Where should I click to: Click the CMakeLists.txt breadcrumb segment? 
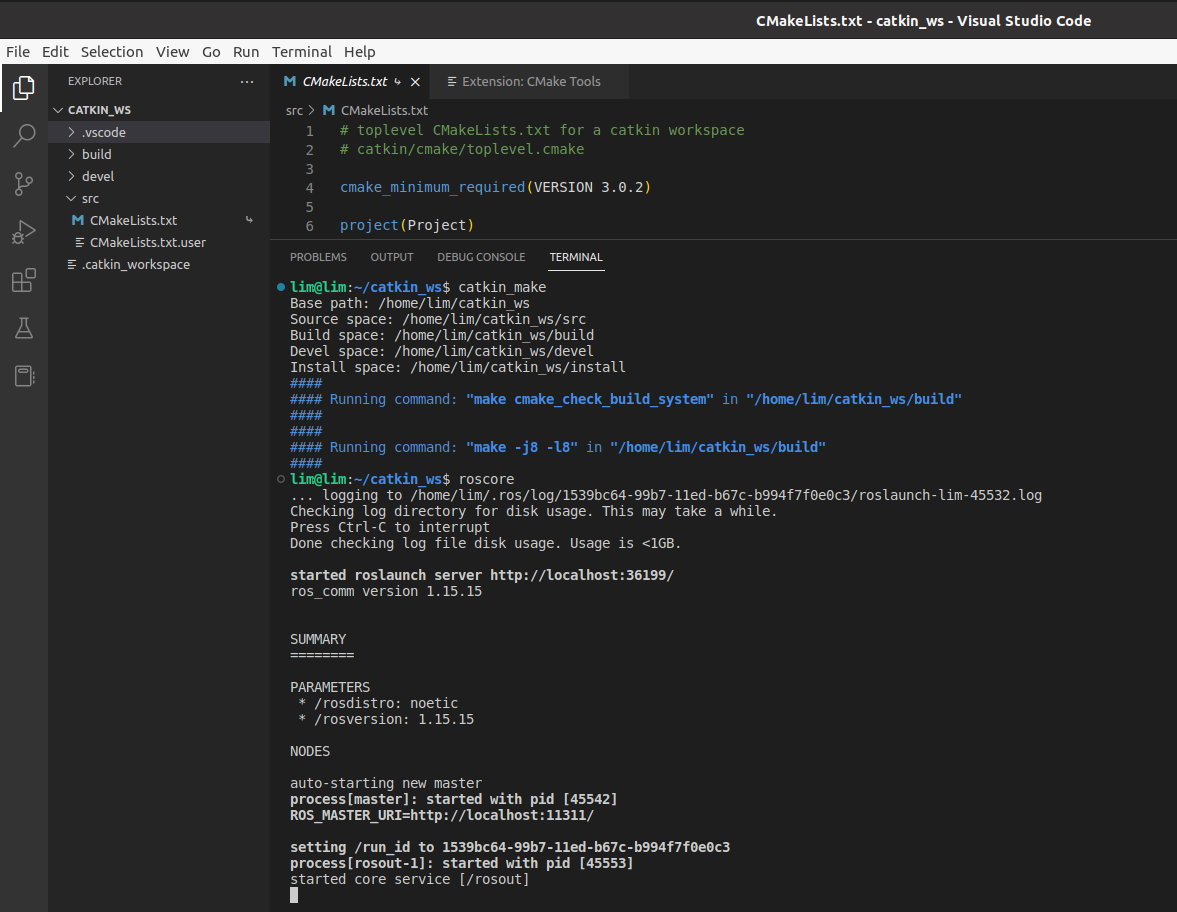click(384, 110)
